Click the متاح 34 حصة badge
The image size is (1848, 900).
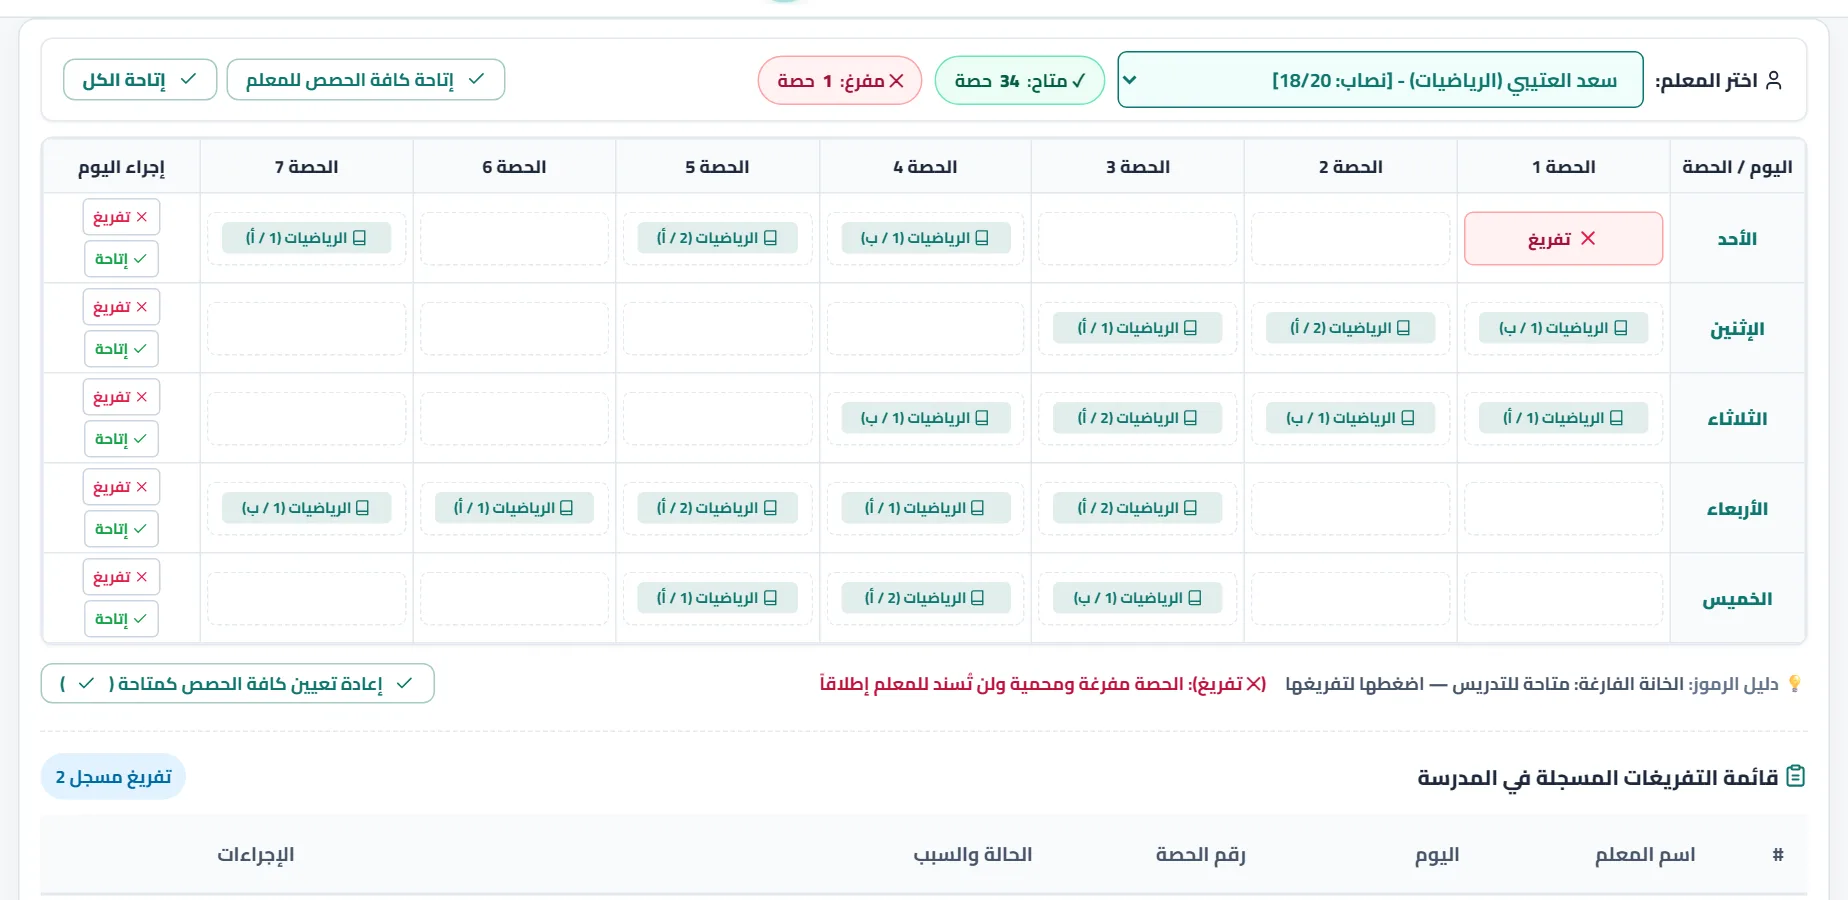point(1019,81)
